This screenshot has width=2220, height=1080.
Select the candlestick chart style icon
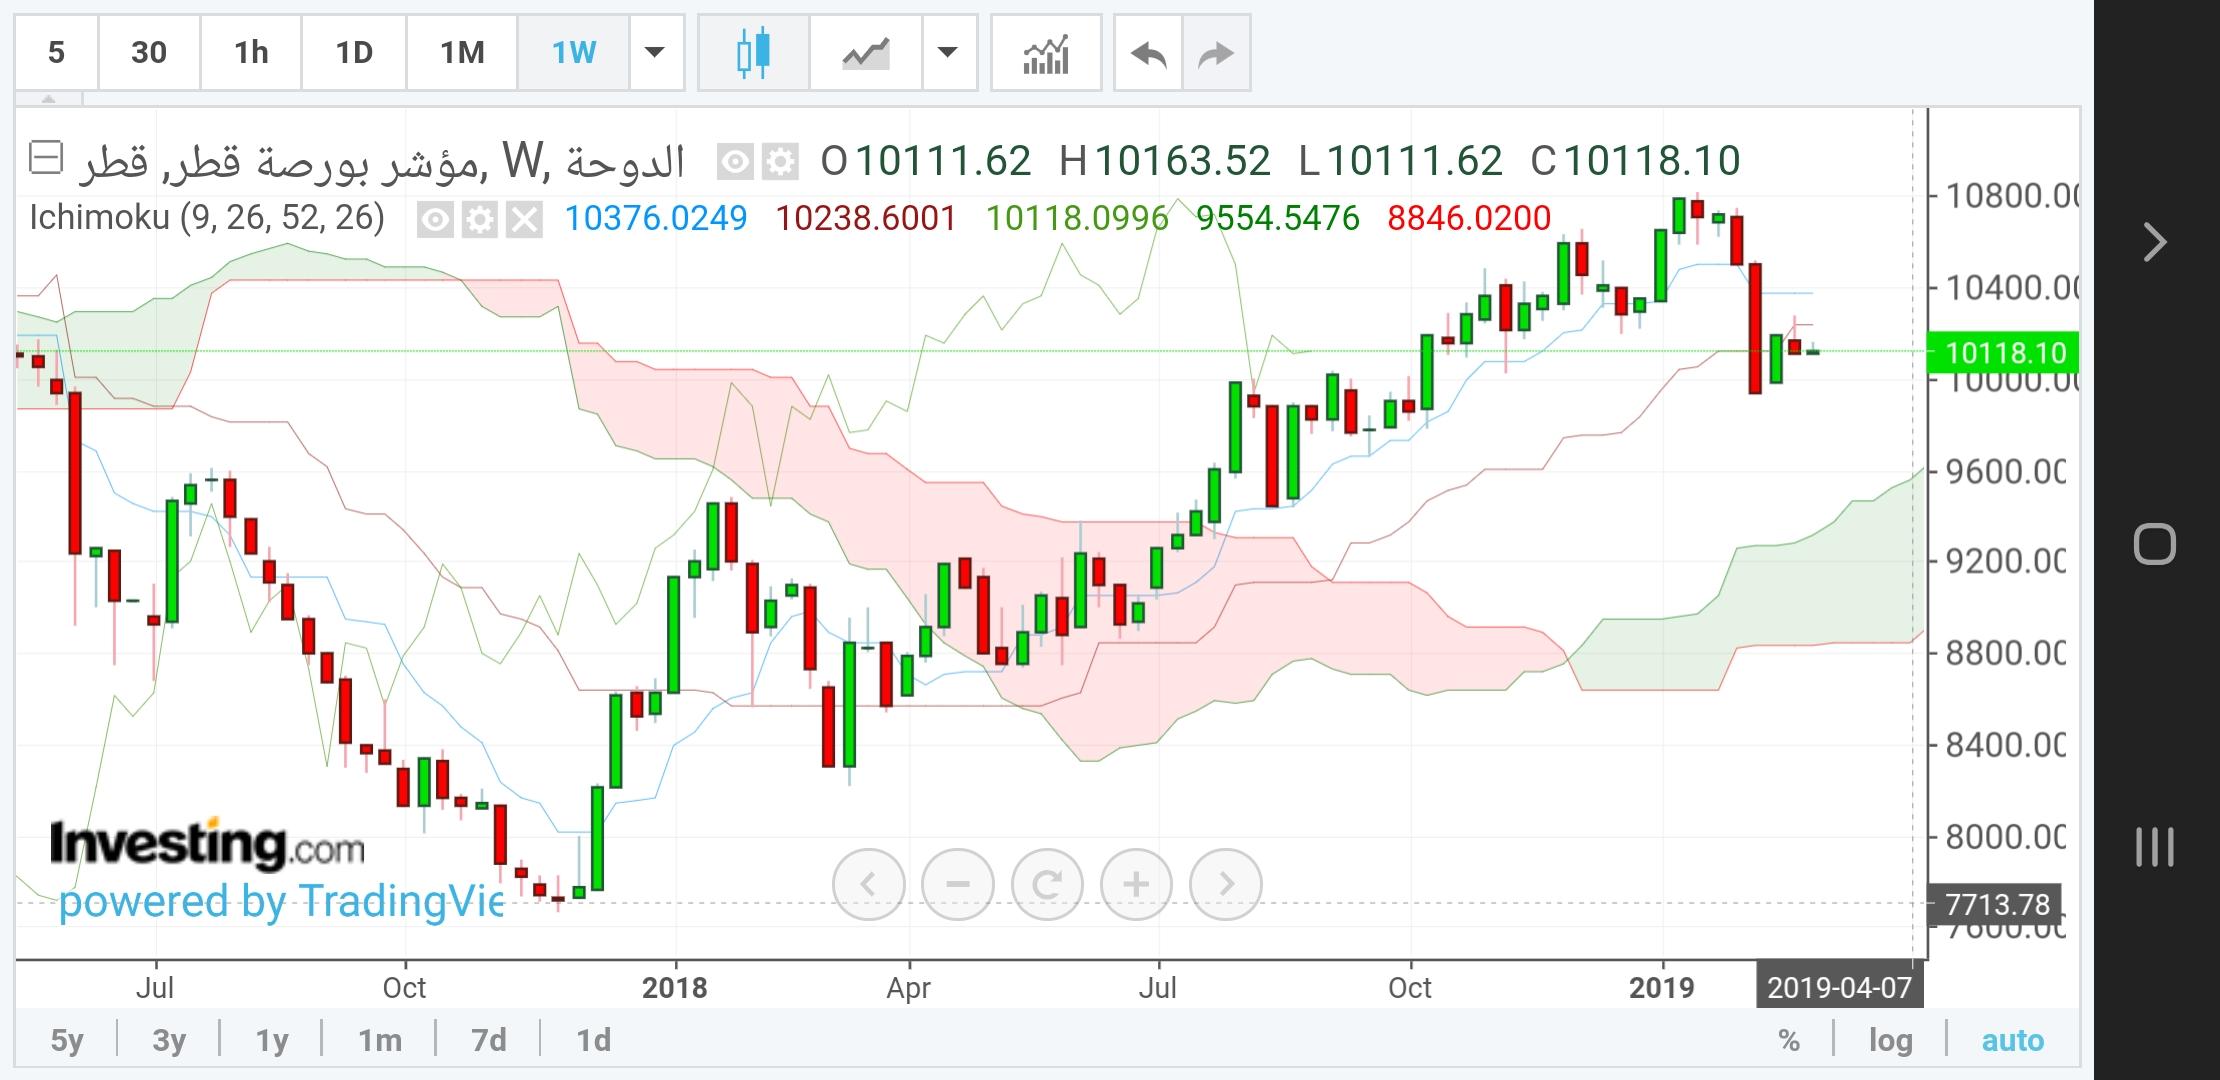[x=754, y=53]
